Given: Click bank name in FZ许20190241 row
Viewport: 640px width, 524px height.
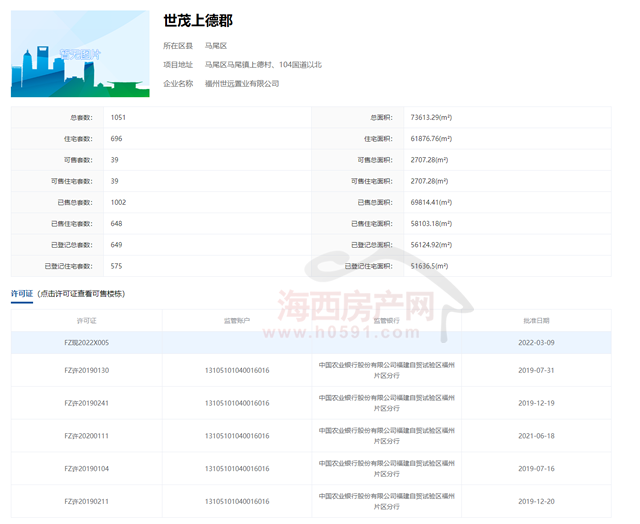Looking at the screenshot, I should [x=387, y=403].
